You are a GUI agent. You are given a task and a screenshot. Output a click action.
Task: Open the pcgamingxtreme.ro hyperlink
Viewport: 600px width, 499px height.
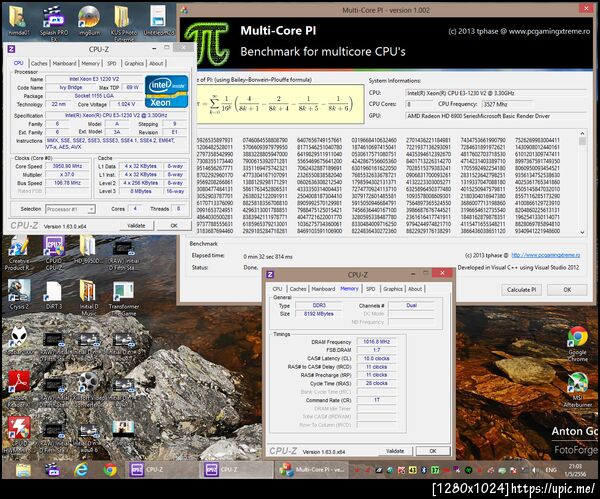546,255
